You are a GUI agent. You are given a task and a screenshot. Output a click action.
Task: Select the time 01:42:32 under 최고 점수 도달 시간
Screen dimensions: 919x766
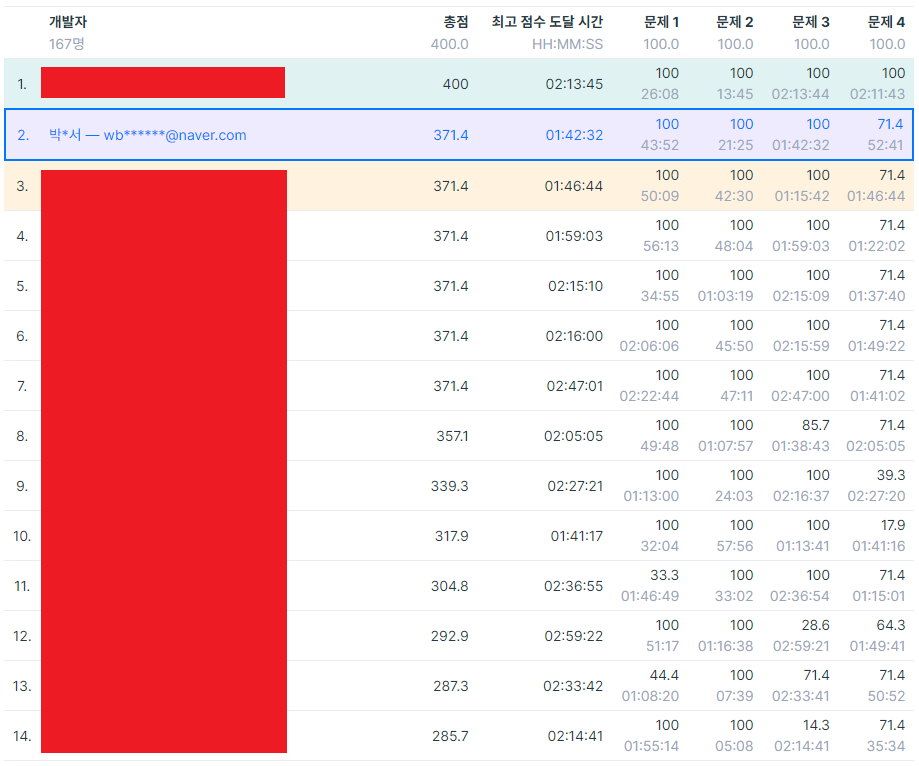574,135
